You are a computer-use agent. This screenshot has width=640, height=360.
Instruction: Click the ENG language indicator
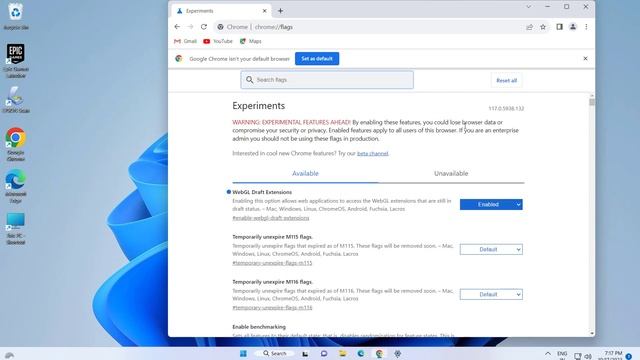pyautogui.click(x=562, y=354)
